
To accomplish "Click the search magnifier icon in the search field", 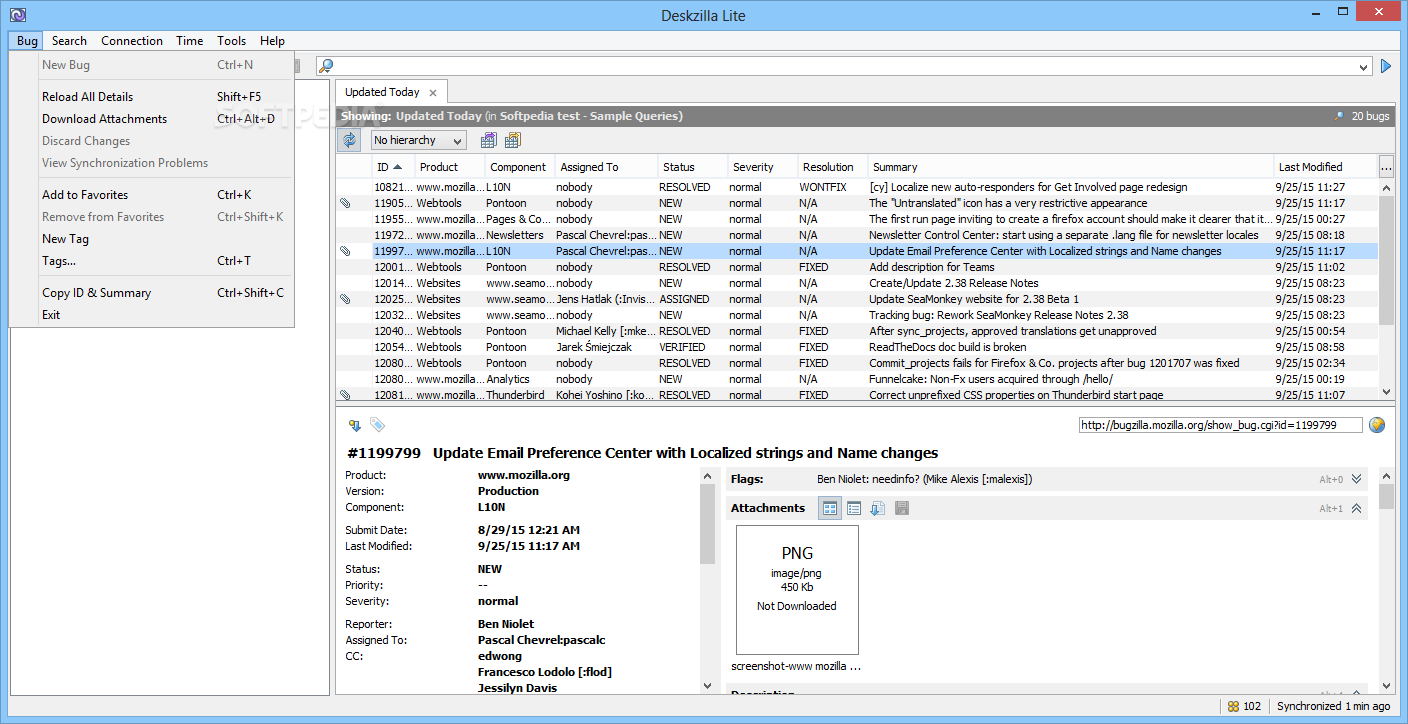I will tap(326, 66).
